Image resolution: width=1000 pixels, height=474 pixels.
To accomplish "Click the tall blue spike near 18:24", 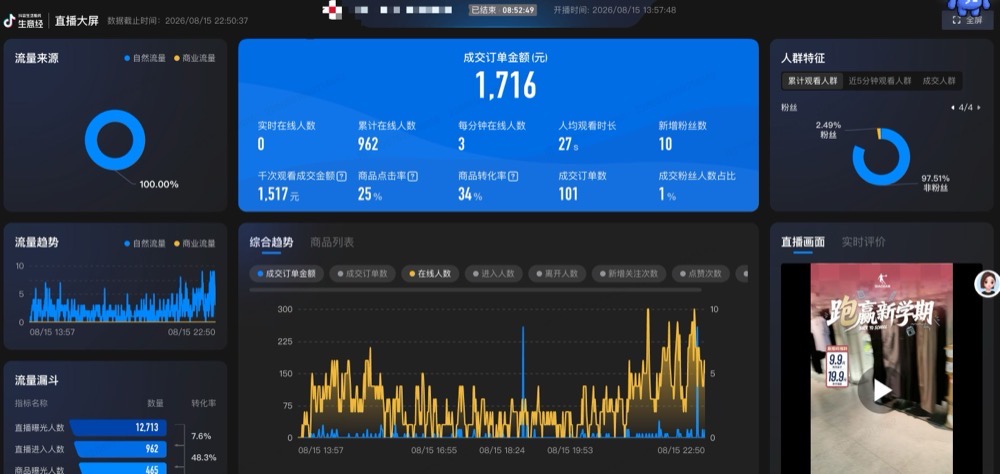I will pyautogui.click(x=523, y=381).
